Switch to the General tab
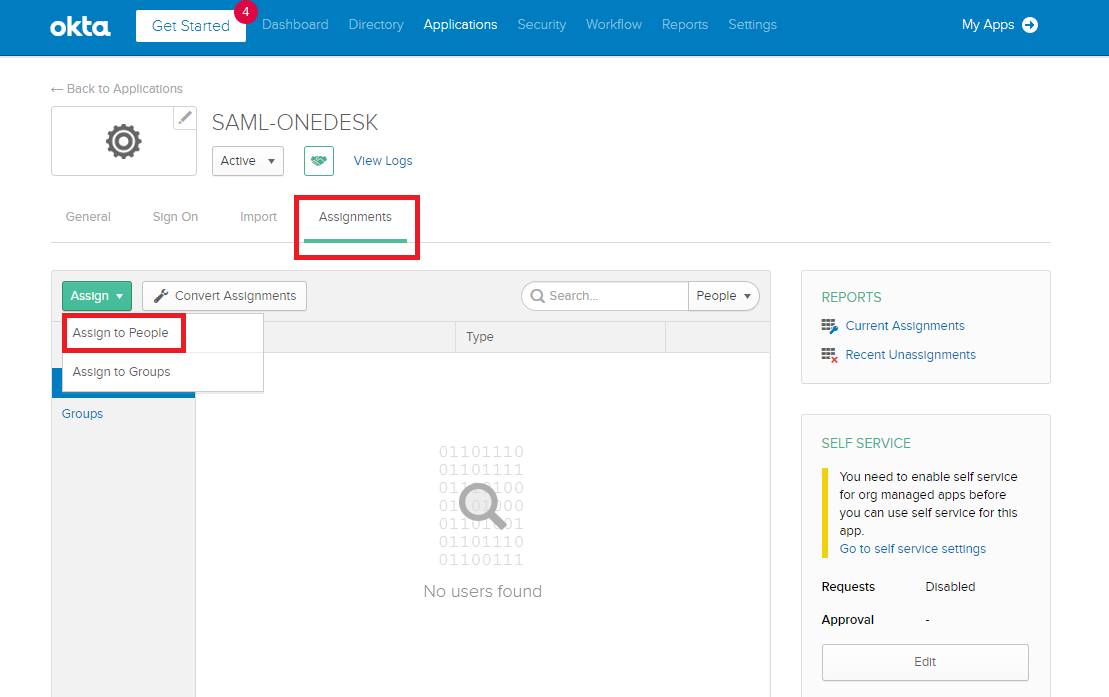Screen dimensions: 1109x697 (88, 217)
